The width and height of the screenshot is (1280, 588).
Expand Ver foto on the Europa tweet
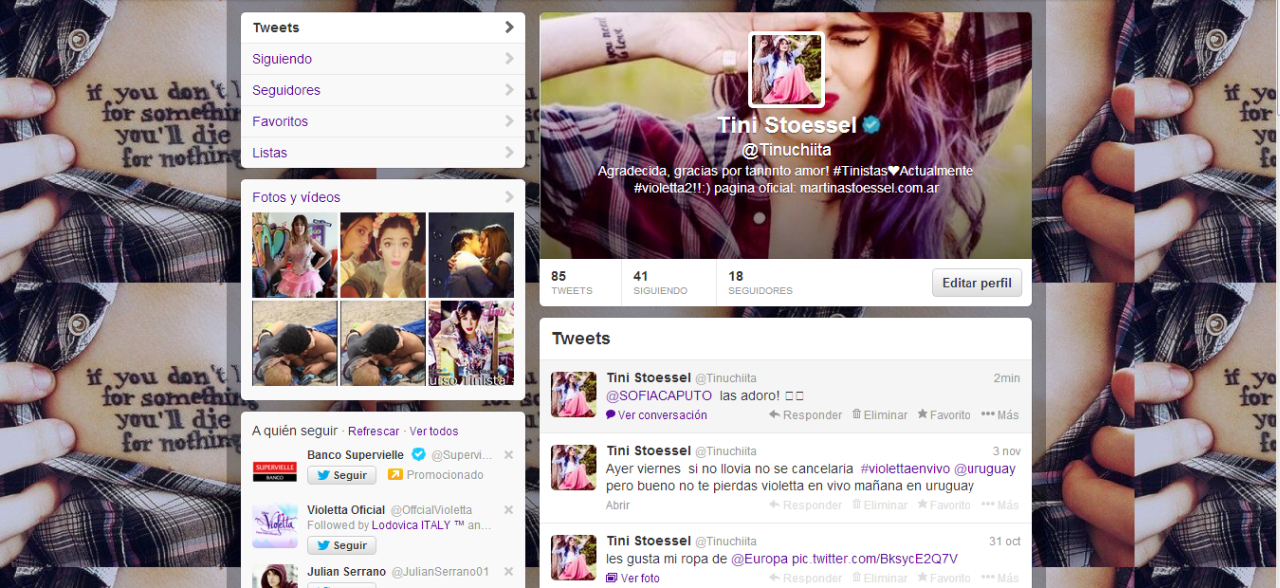click(633, 578)
